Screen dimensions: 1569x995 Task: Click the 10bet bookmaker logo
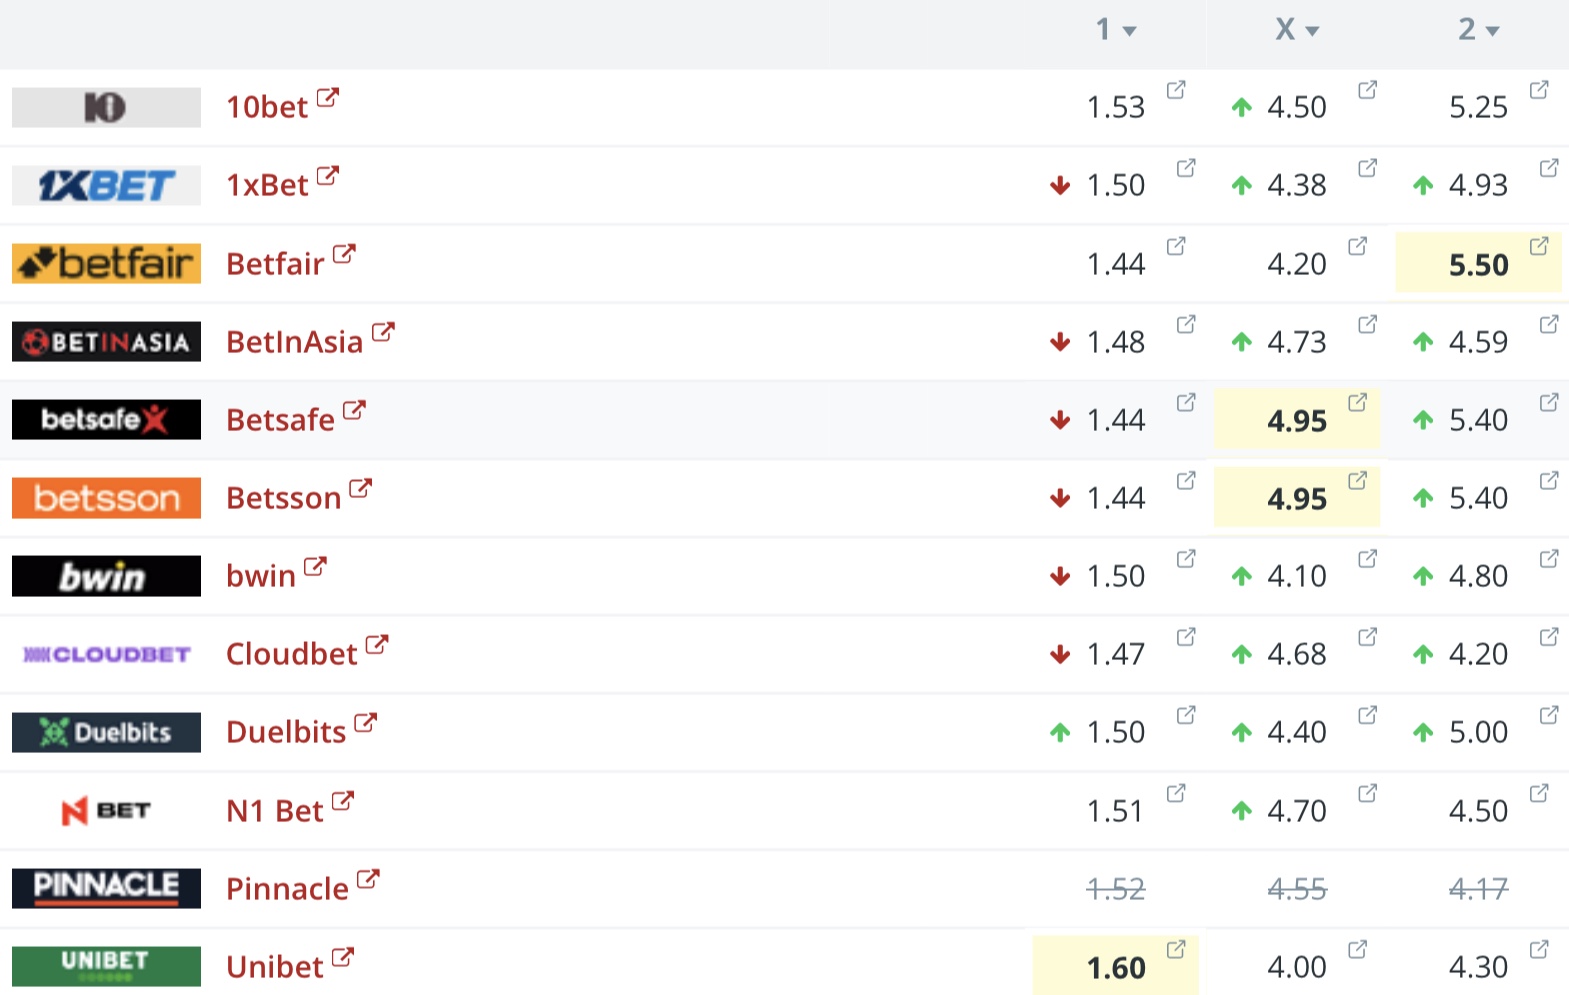pyautogui.click(x=106, y=107)
